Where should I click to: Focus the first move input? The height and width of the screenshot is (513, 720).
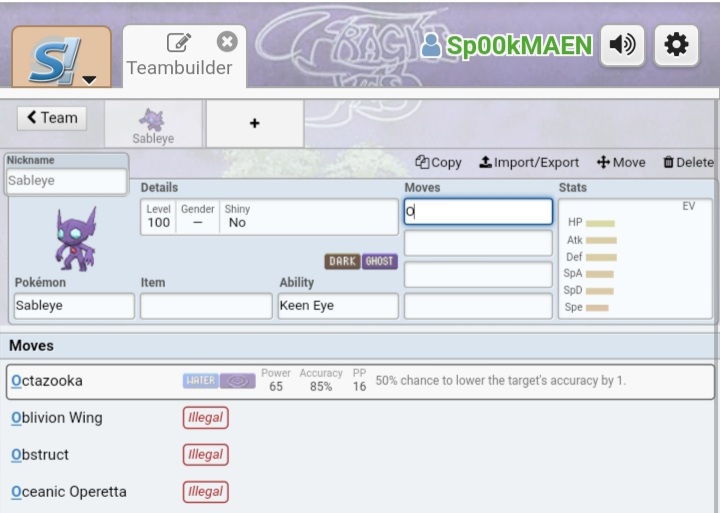pos(478,211)
